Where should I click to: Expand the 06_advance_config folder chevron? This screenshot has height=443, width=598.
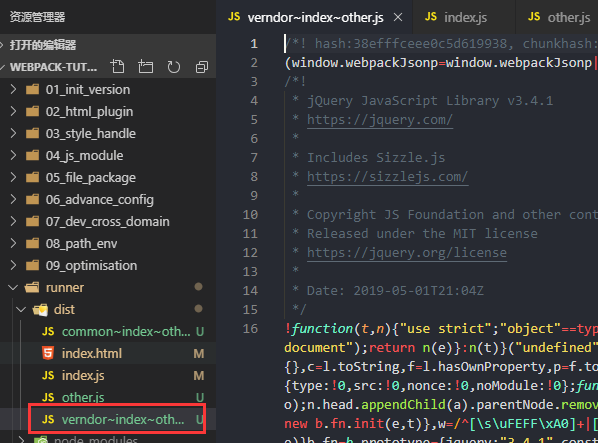click(13, 199)
